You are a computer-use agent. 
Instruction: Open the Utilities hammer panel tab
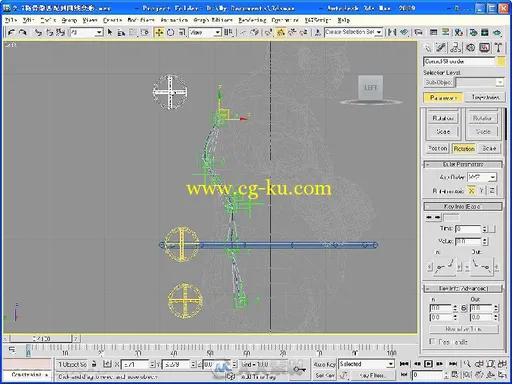[x=498, y=48]
